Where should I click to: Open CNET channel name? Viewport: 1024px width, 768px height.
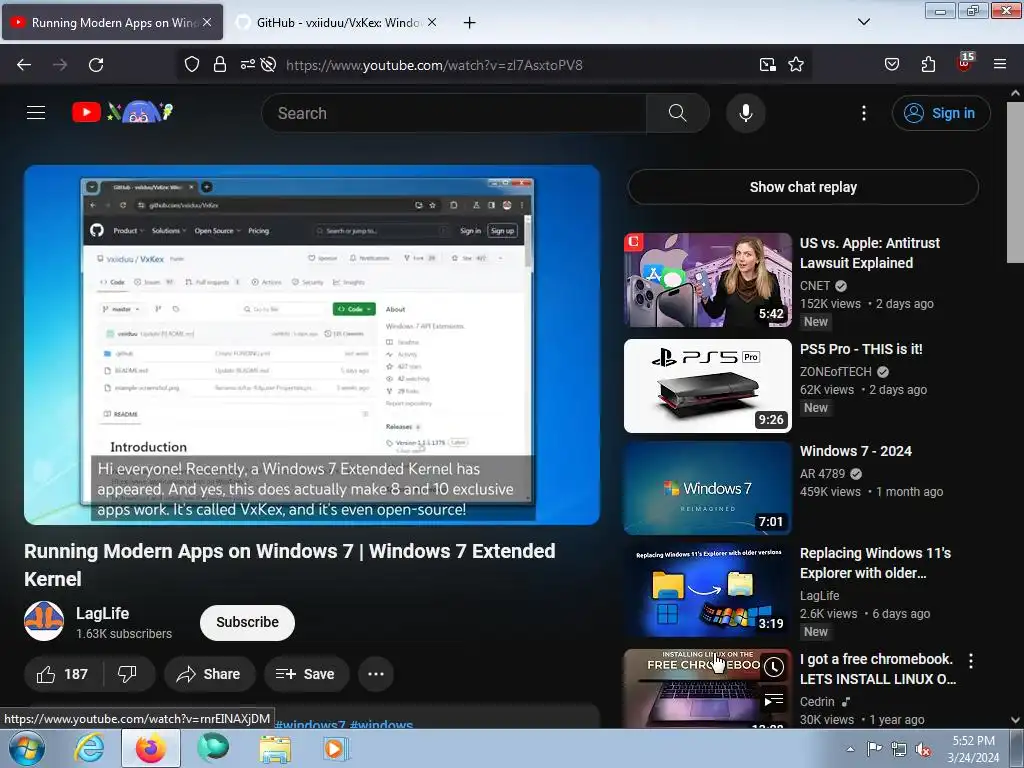click(815, 285)
